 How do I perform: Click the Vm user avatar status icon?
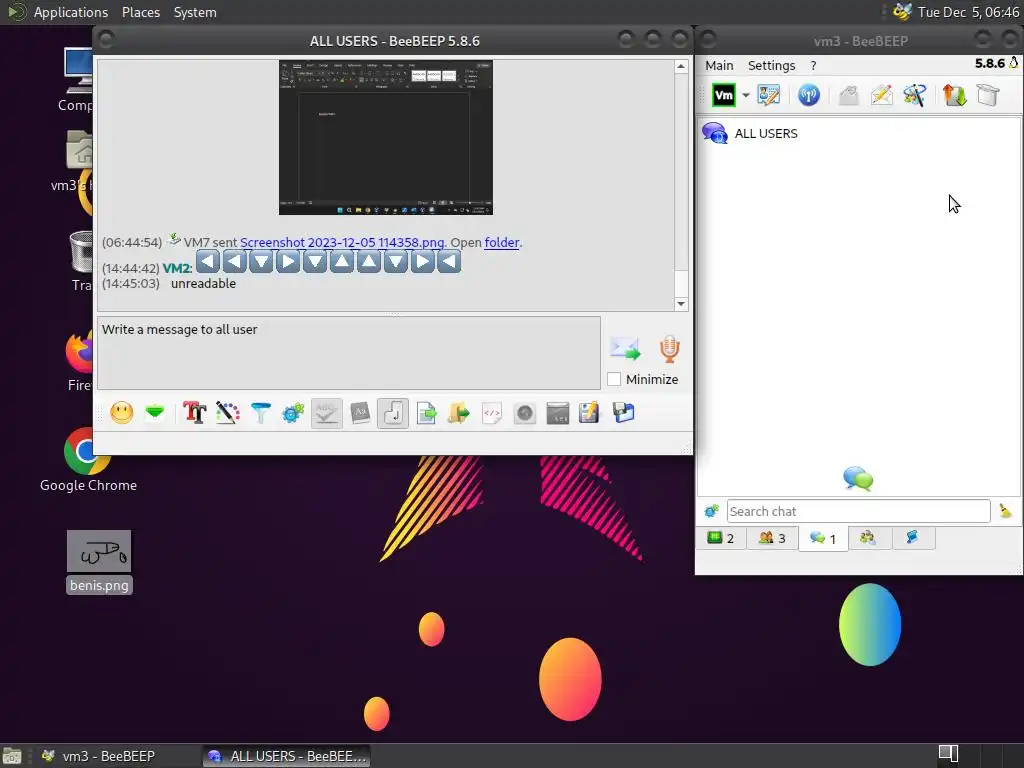pos(724,95)
